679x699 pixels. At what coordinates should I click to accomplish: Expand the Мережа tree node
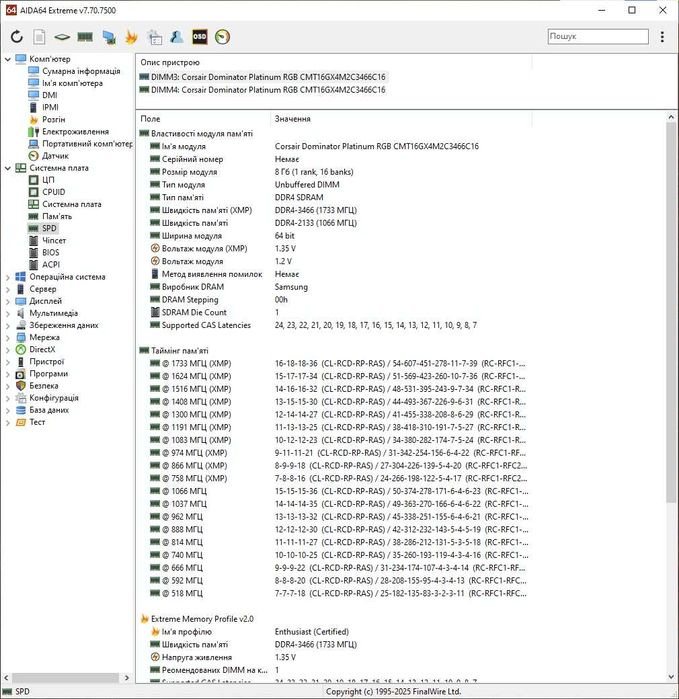click(8, 337)
